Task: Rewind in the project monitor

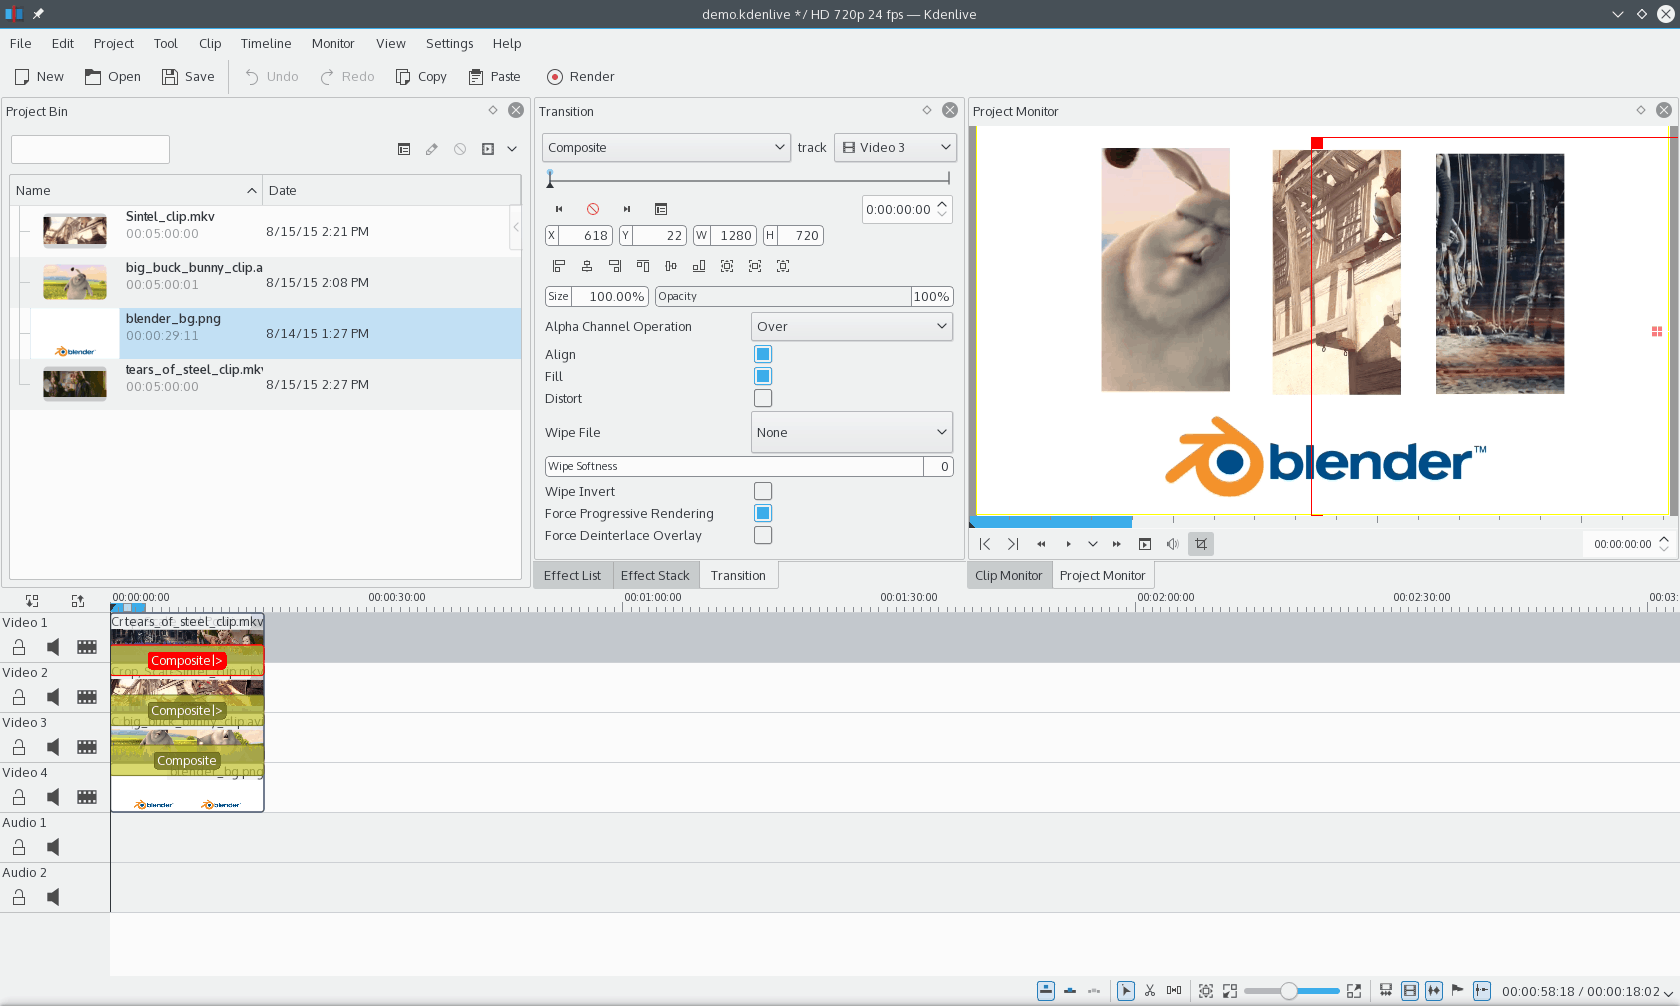Action: (x=1041, y=544)
